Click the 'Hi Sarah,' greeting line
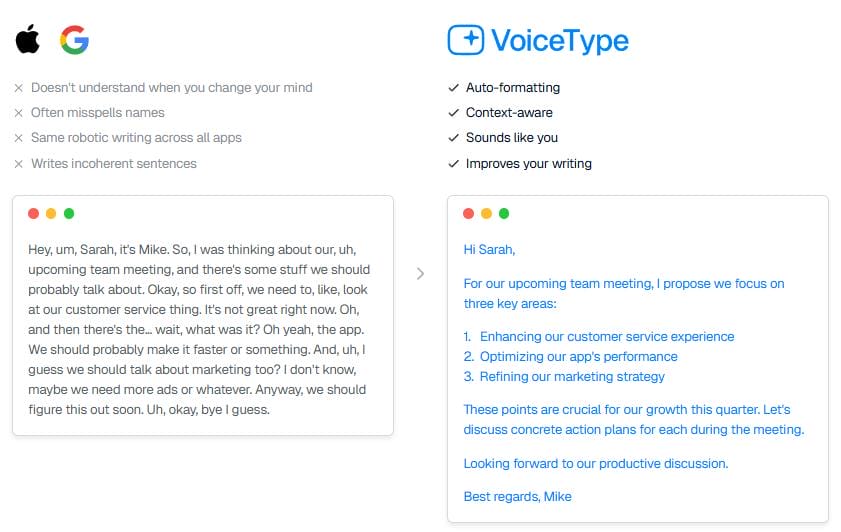The width and height of the screenshot is (841, 532). click(x=490, y=249)
